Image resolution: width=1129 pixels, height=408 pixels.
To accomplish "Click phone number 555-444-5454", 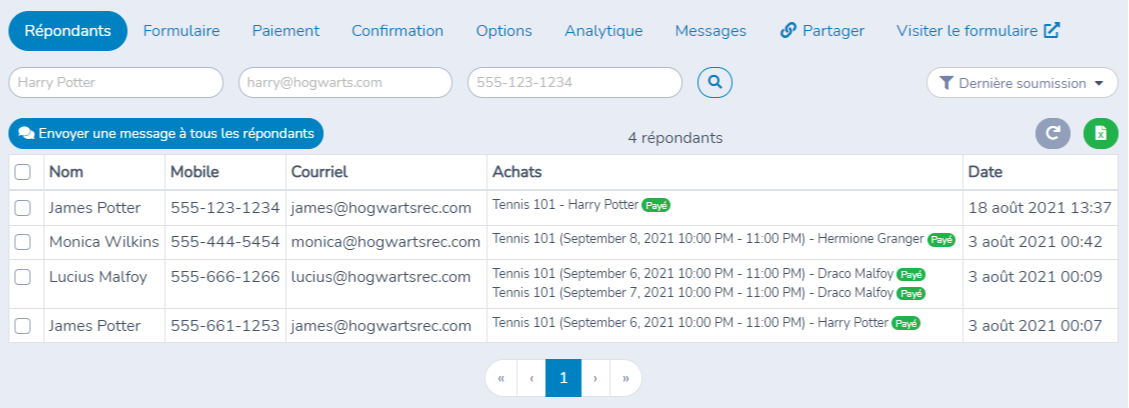I will point(225,242).
